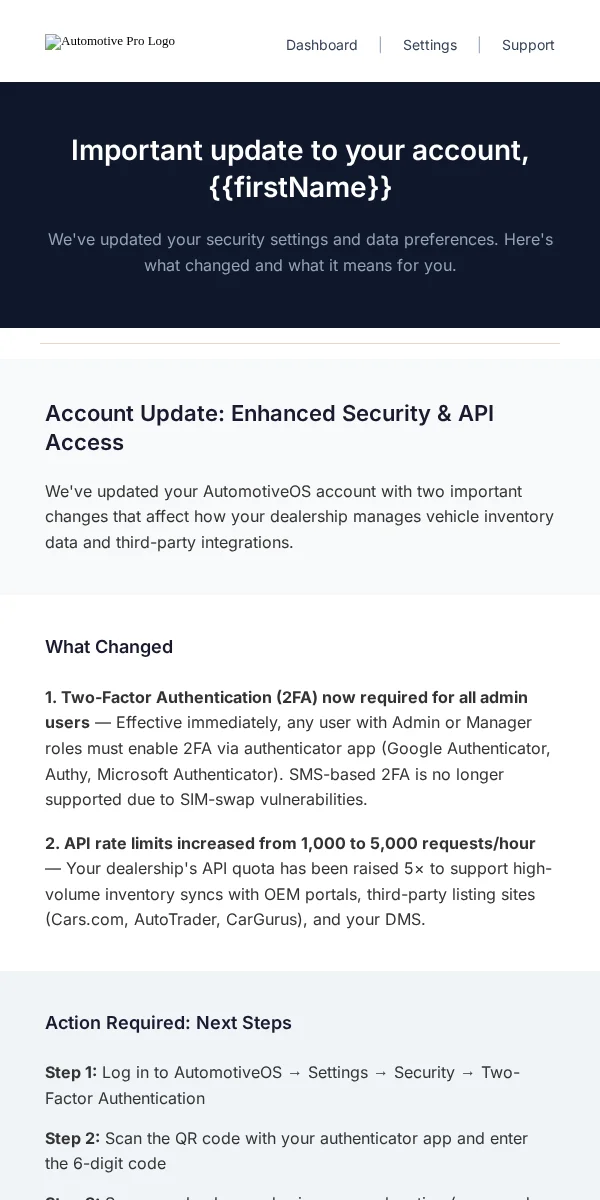Click the 'API rate limits increased' bold title
Image resolution: width=600 pixels, height=1200 pixels.
(x=290, y=843)
